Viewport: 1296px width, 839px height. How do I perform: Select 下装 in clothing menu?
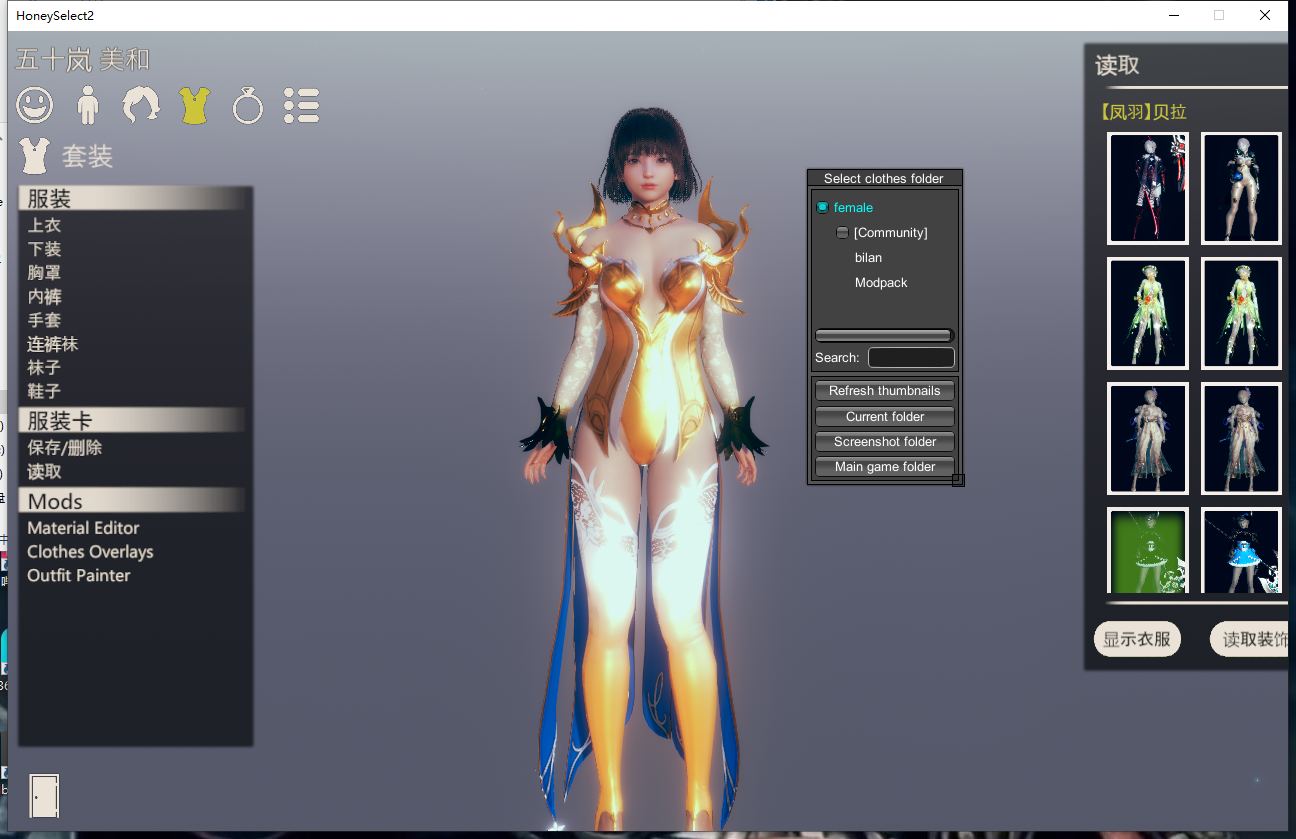(44, 249)
